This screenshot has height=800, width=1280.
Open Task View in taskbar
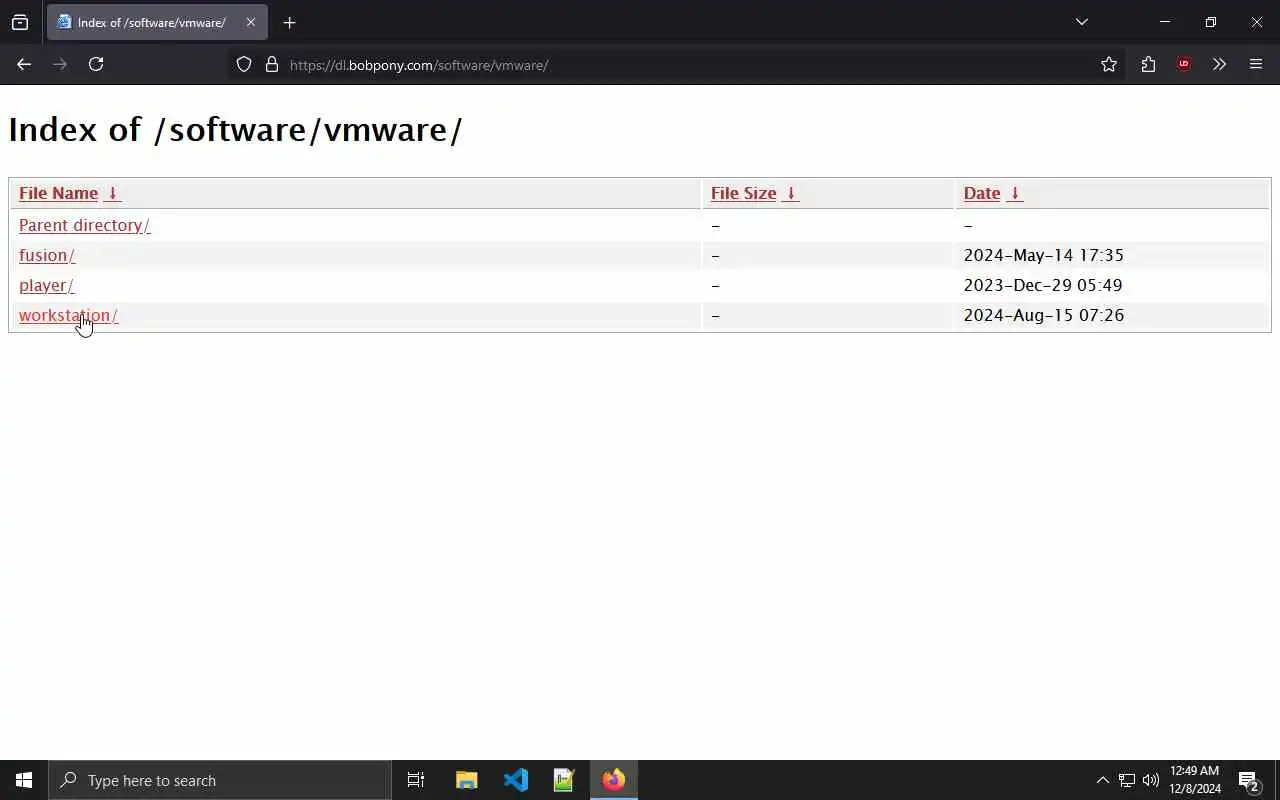click(416, 780)
